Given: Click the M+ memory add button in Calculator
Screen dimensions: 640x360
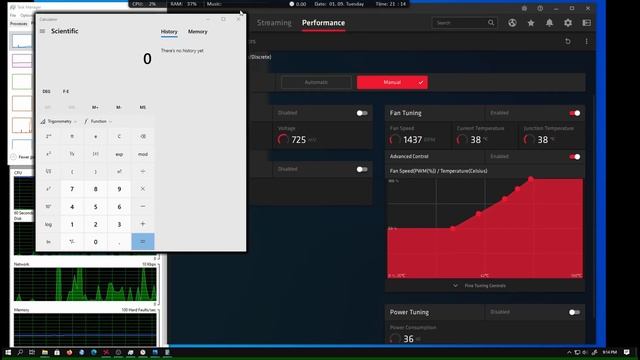Looking at the screenshot, I should coord(95,107).
